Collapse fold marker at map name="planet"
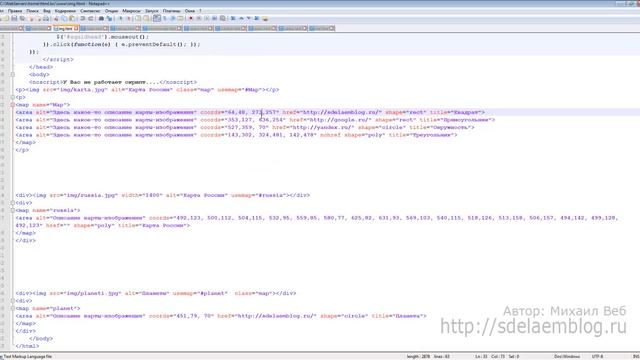640x360 pixels. pyautogui.click(x=13, y=308)
